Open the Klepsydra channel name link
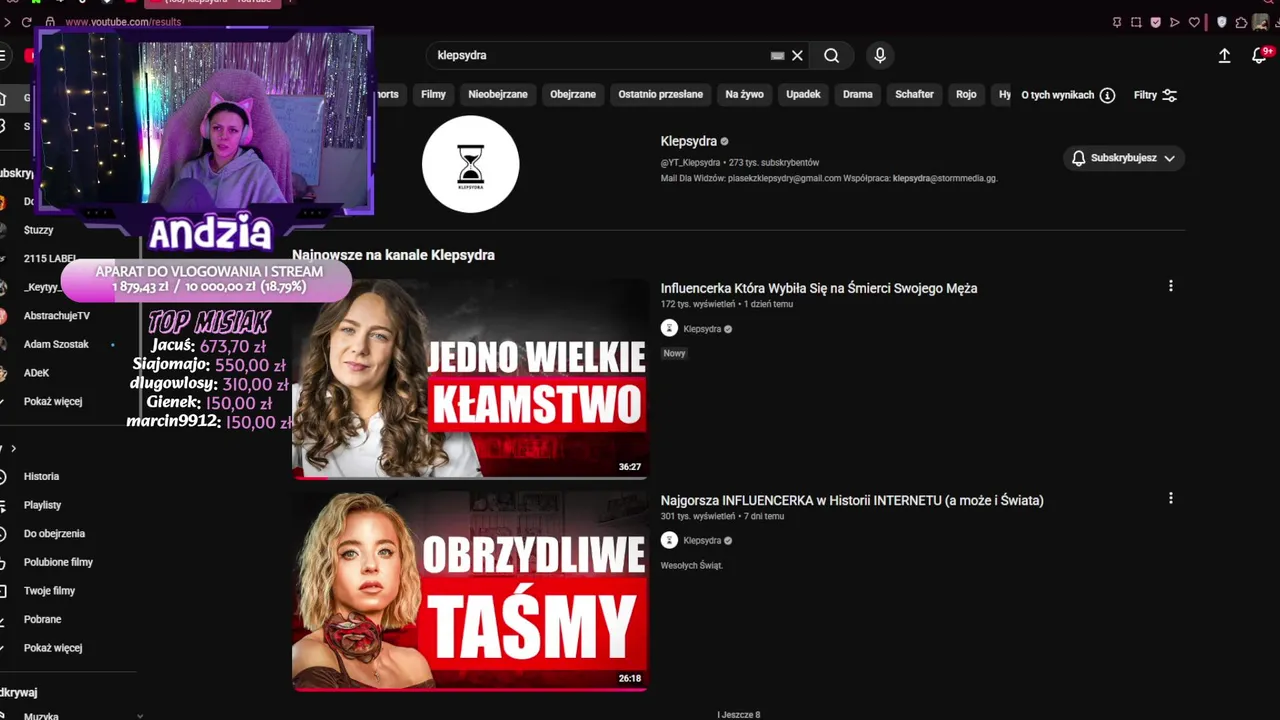 [688, 141]
